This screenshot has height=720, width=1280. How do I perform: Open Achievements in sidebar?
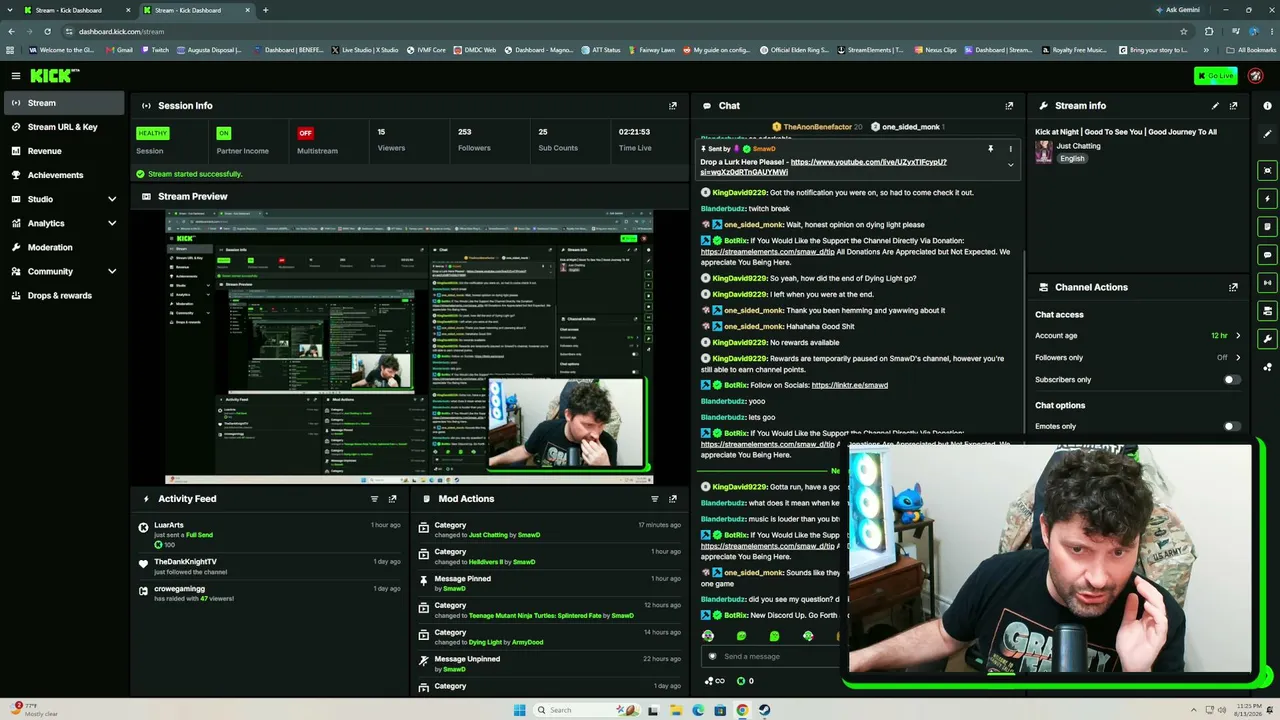64,175
